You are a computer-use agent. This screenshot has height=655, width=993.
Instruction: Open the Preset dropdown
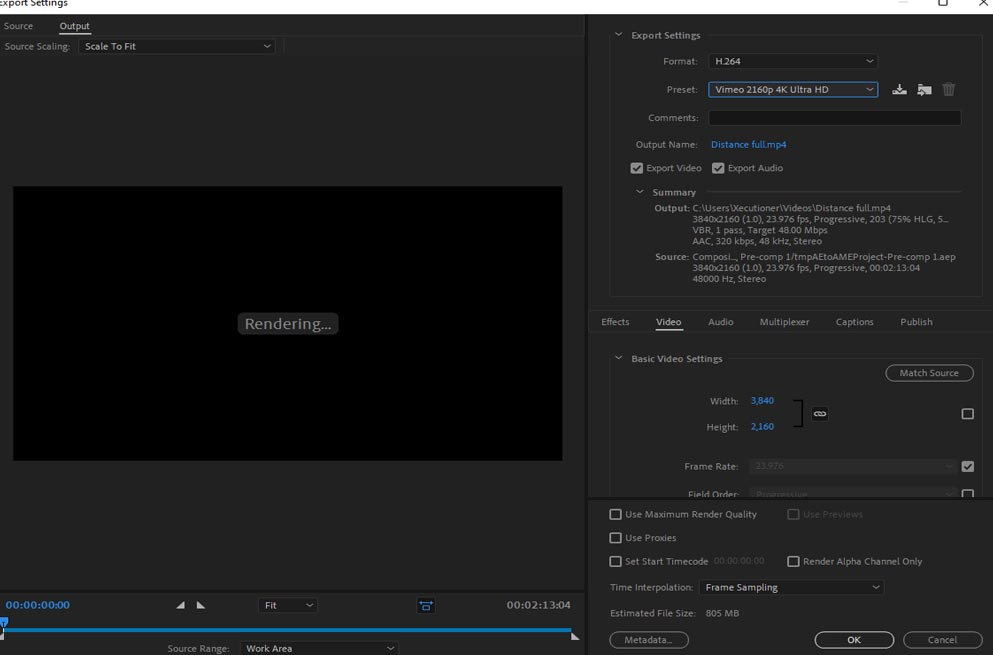coord(793,89)
